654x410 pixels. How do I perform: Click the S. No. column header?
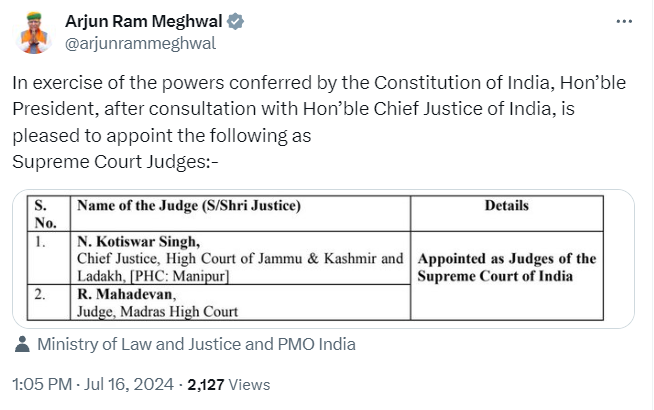click(42, 214)
